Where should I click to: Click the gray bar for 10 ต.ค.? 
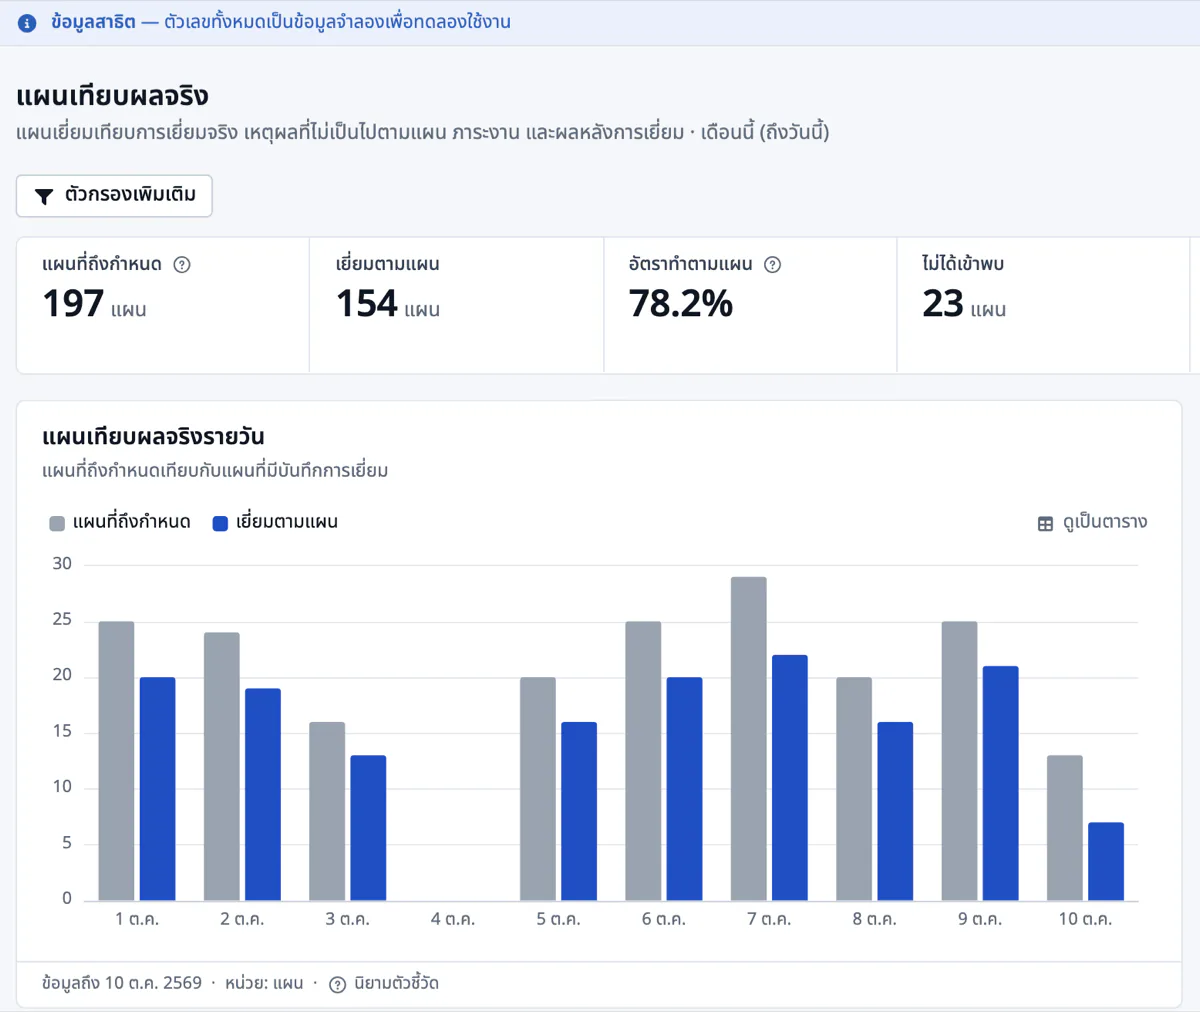click(x=1065, y=828)
